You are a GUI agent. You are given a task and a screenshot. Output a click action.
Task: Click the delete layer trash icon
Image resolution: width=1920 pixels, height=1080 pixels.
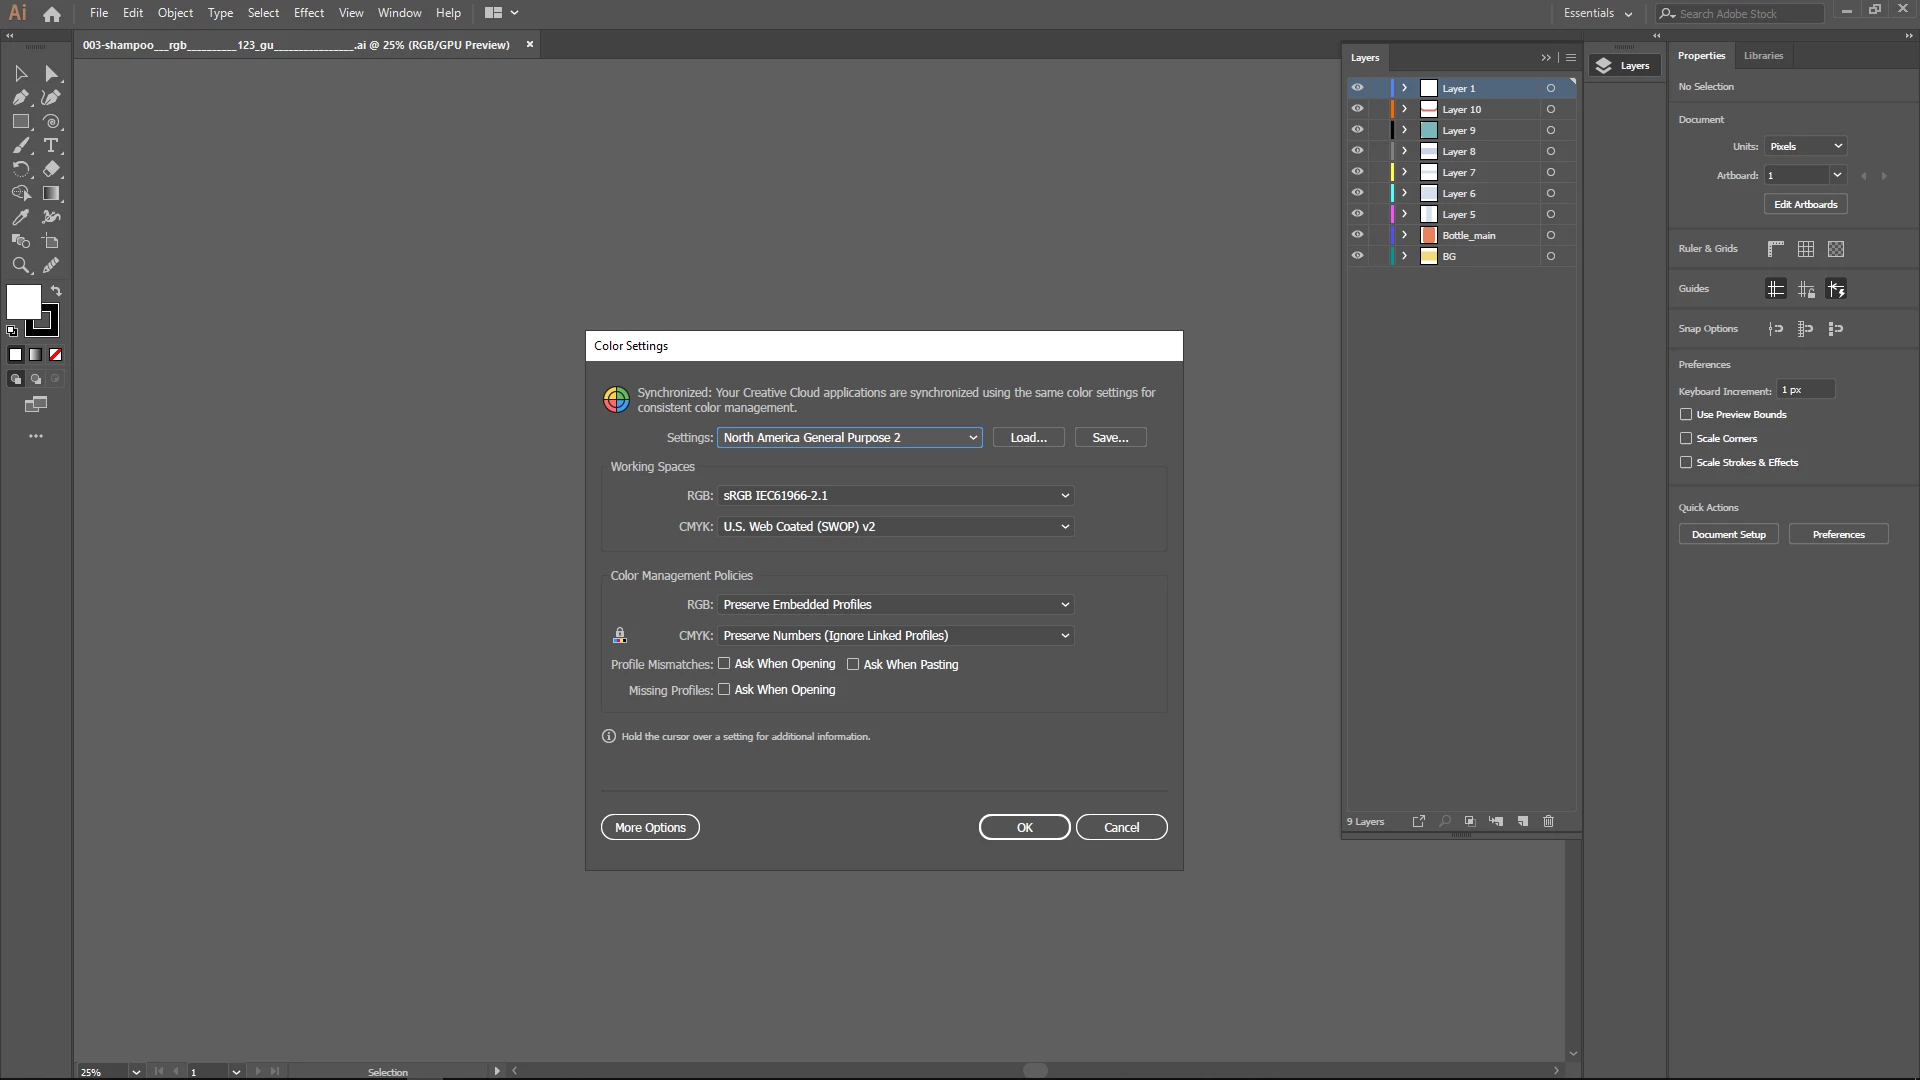1548,821
